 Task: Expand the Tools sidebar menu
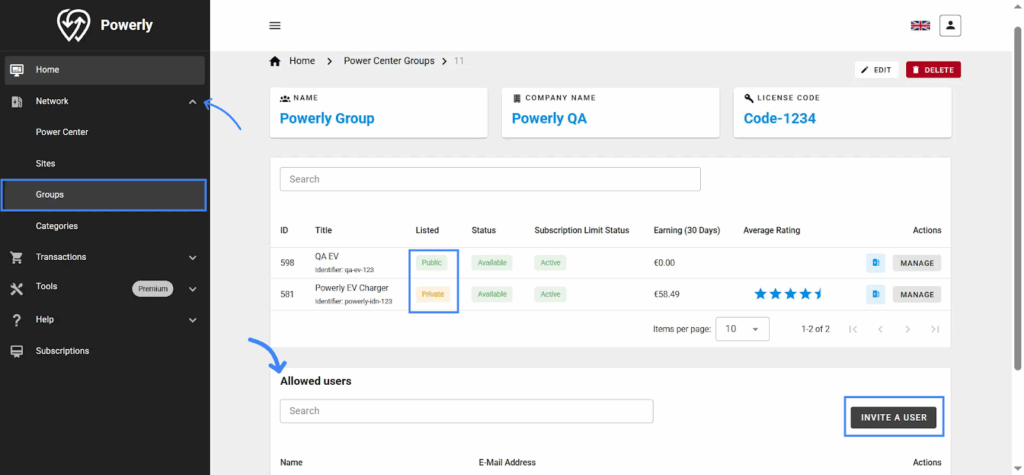193,288
